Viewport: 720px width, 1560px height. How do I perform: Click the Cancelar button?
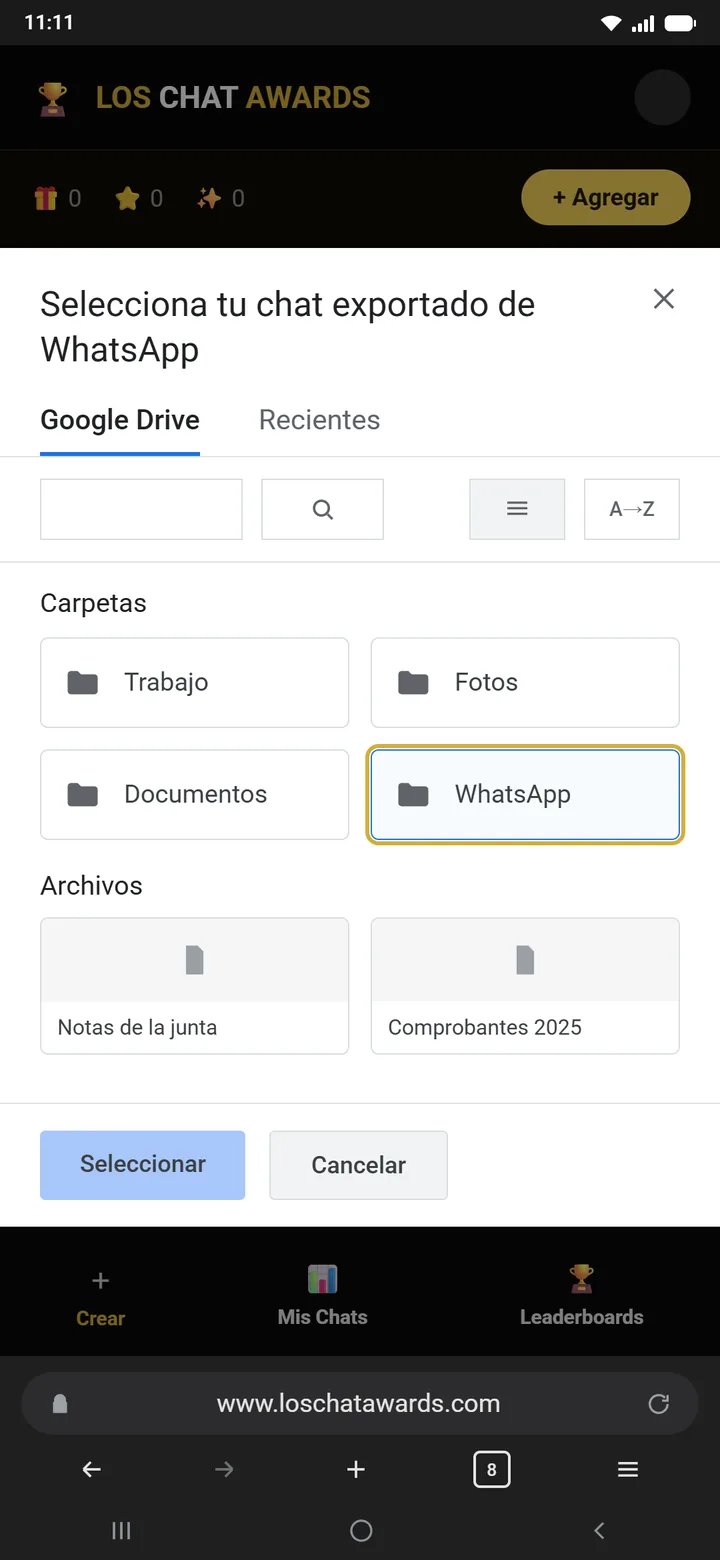[359, 1165]
